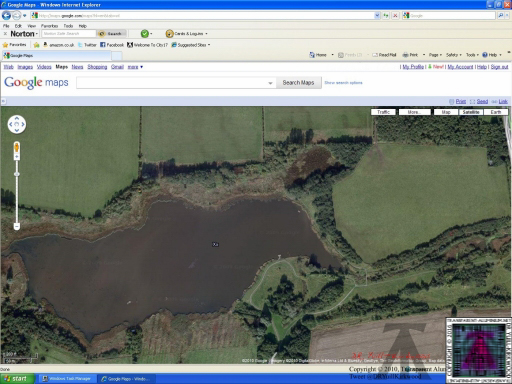Open the Cards & Log-ins menu
Viewport: 512px width, 384px height.
[187, 34]
